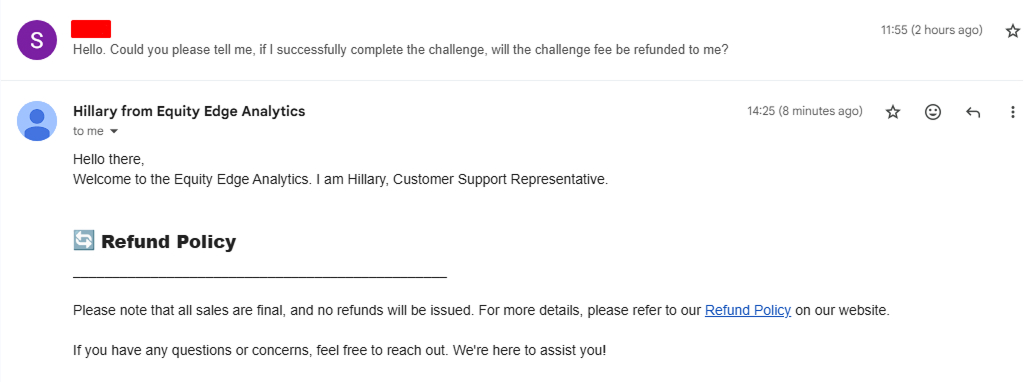Viewport: 1036px width, 382px height.
Task: Expand the collapsed first message about challenge fee
Action: (x=400, y=50)
